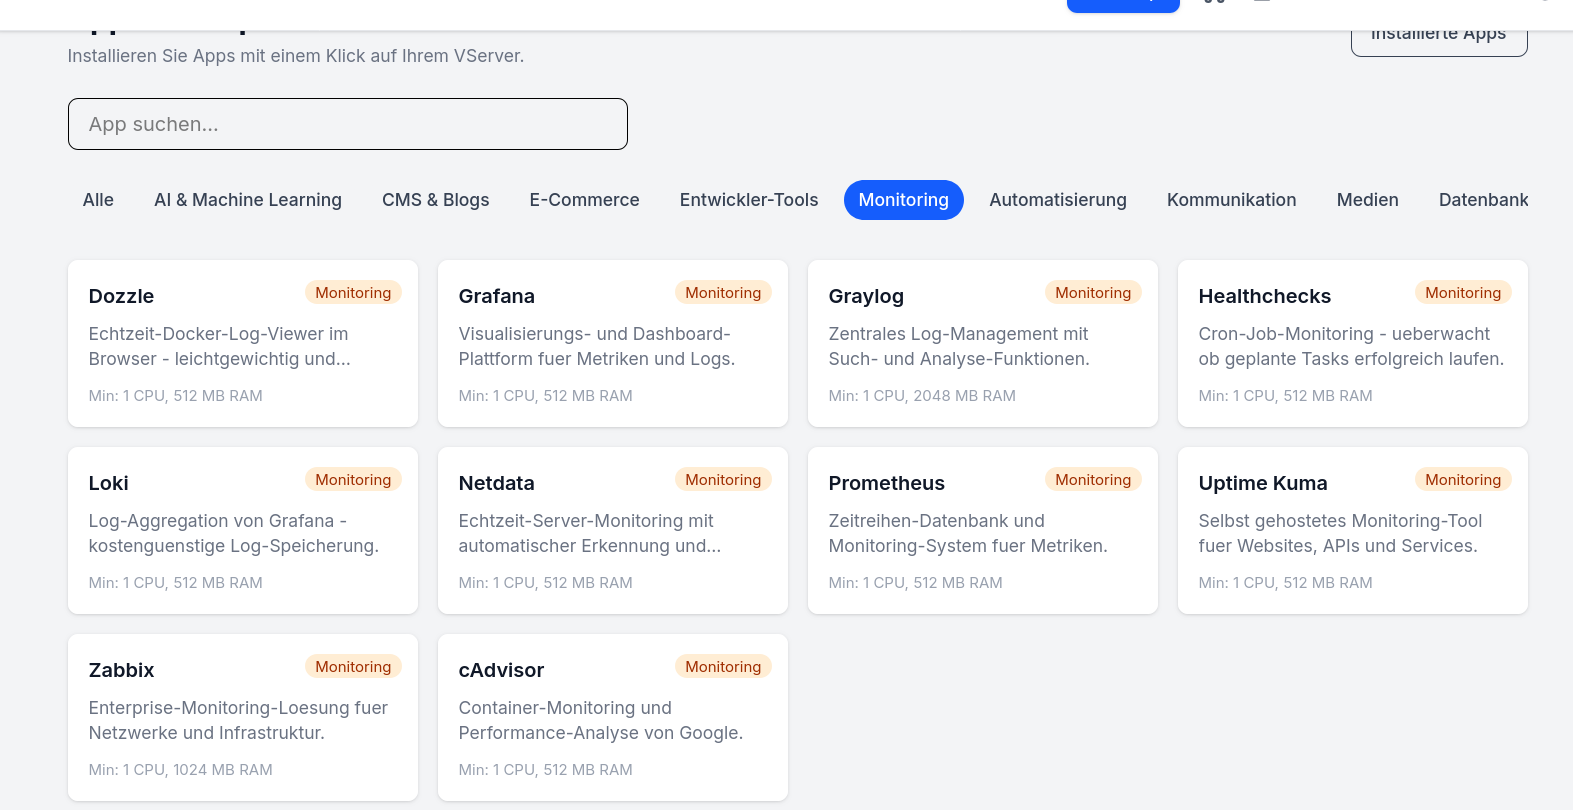Viewport: 1573px width, 810px height.
Task: Switch to CMS & Blogs category
Action: (436, 200)
